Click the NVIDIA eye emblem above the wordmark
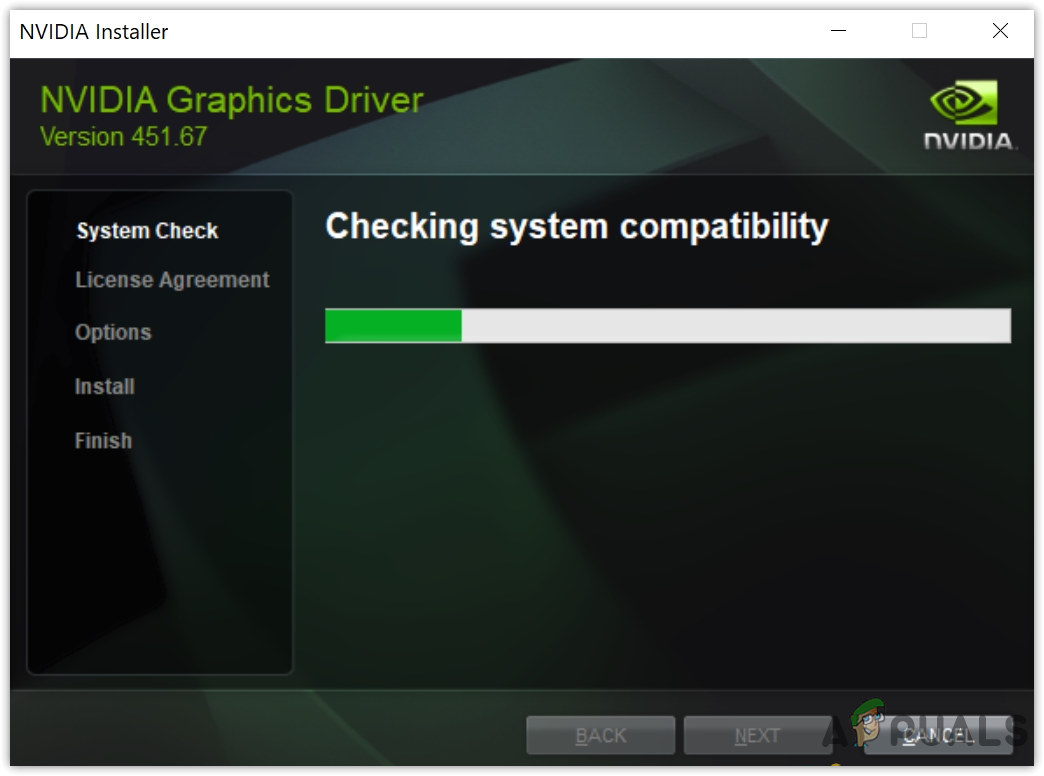The image size is (1044, 776). point(963,100)
